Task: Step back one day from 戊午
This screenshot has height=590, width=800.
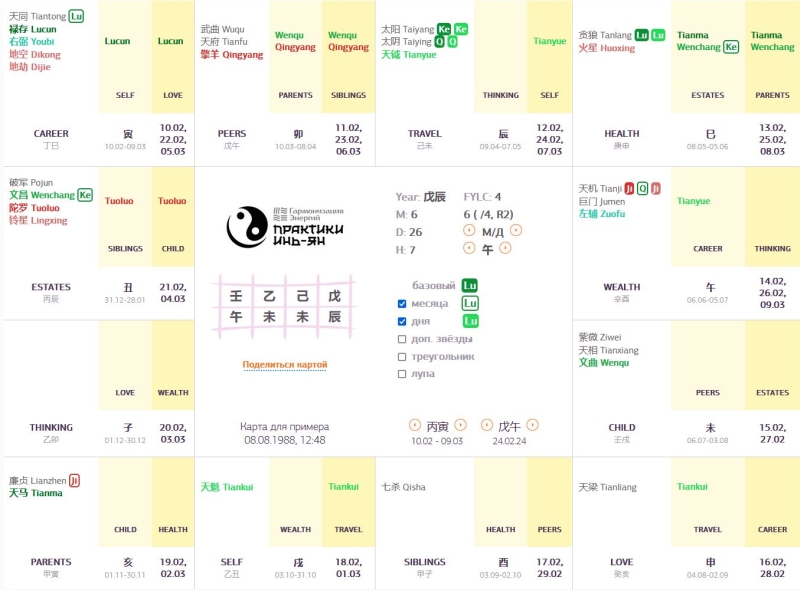Action: point(487,425)
